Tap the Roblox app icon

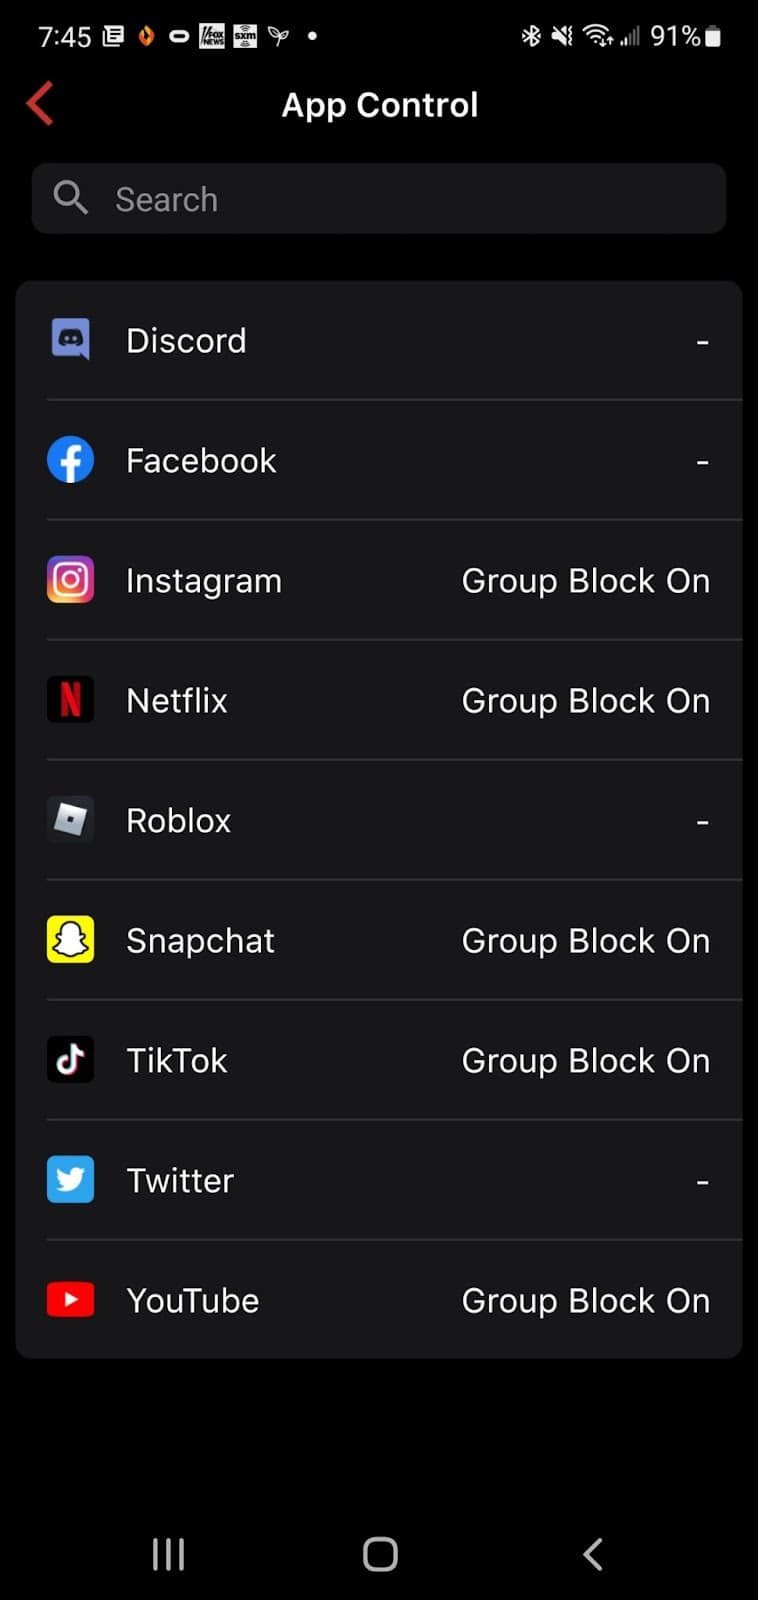(70, 820)
